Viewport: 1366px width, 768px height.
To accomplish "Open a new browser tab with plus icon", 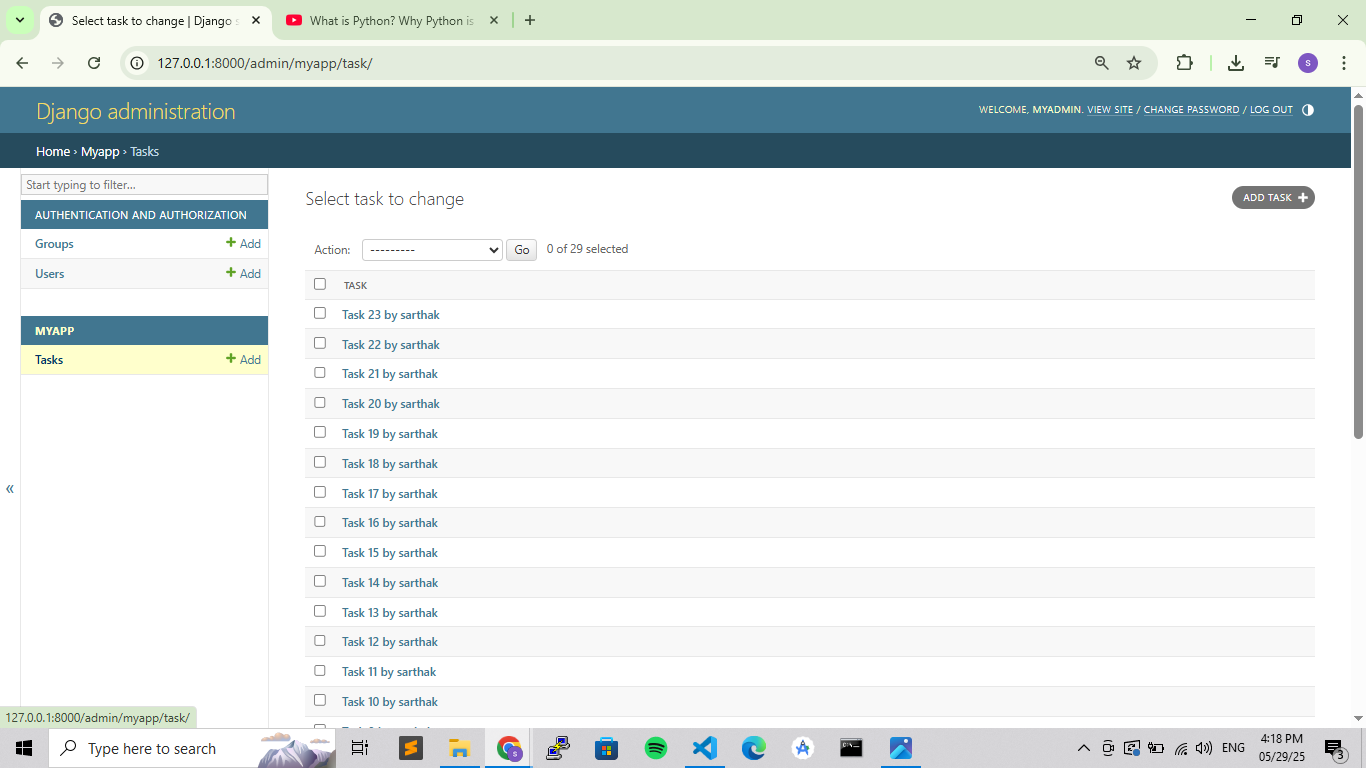I will (530, 20).
